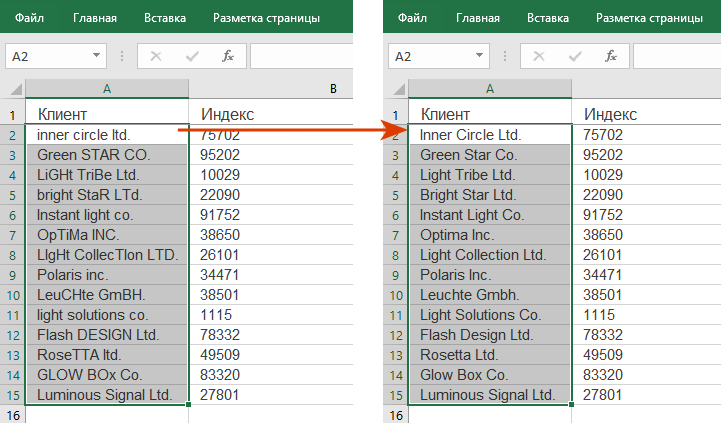Open Вставка tab in left Excel window
Viewport: 721px width, 423px height.
(165, 18)
